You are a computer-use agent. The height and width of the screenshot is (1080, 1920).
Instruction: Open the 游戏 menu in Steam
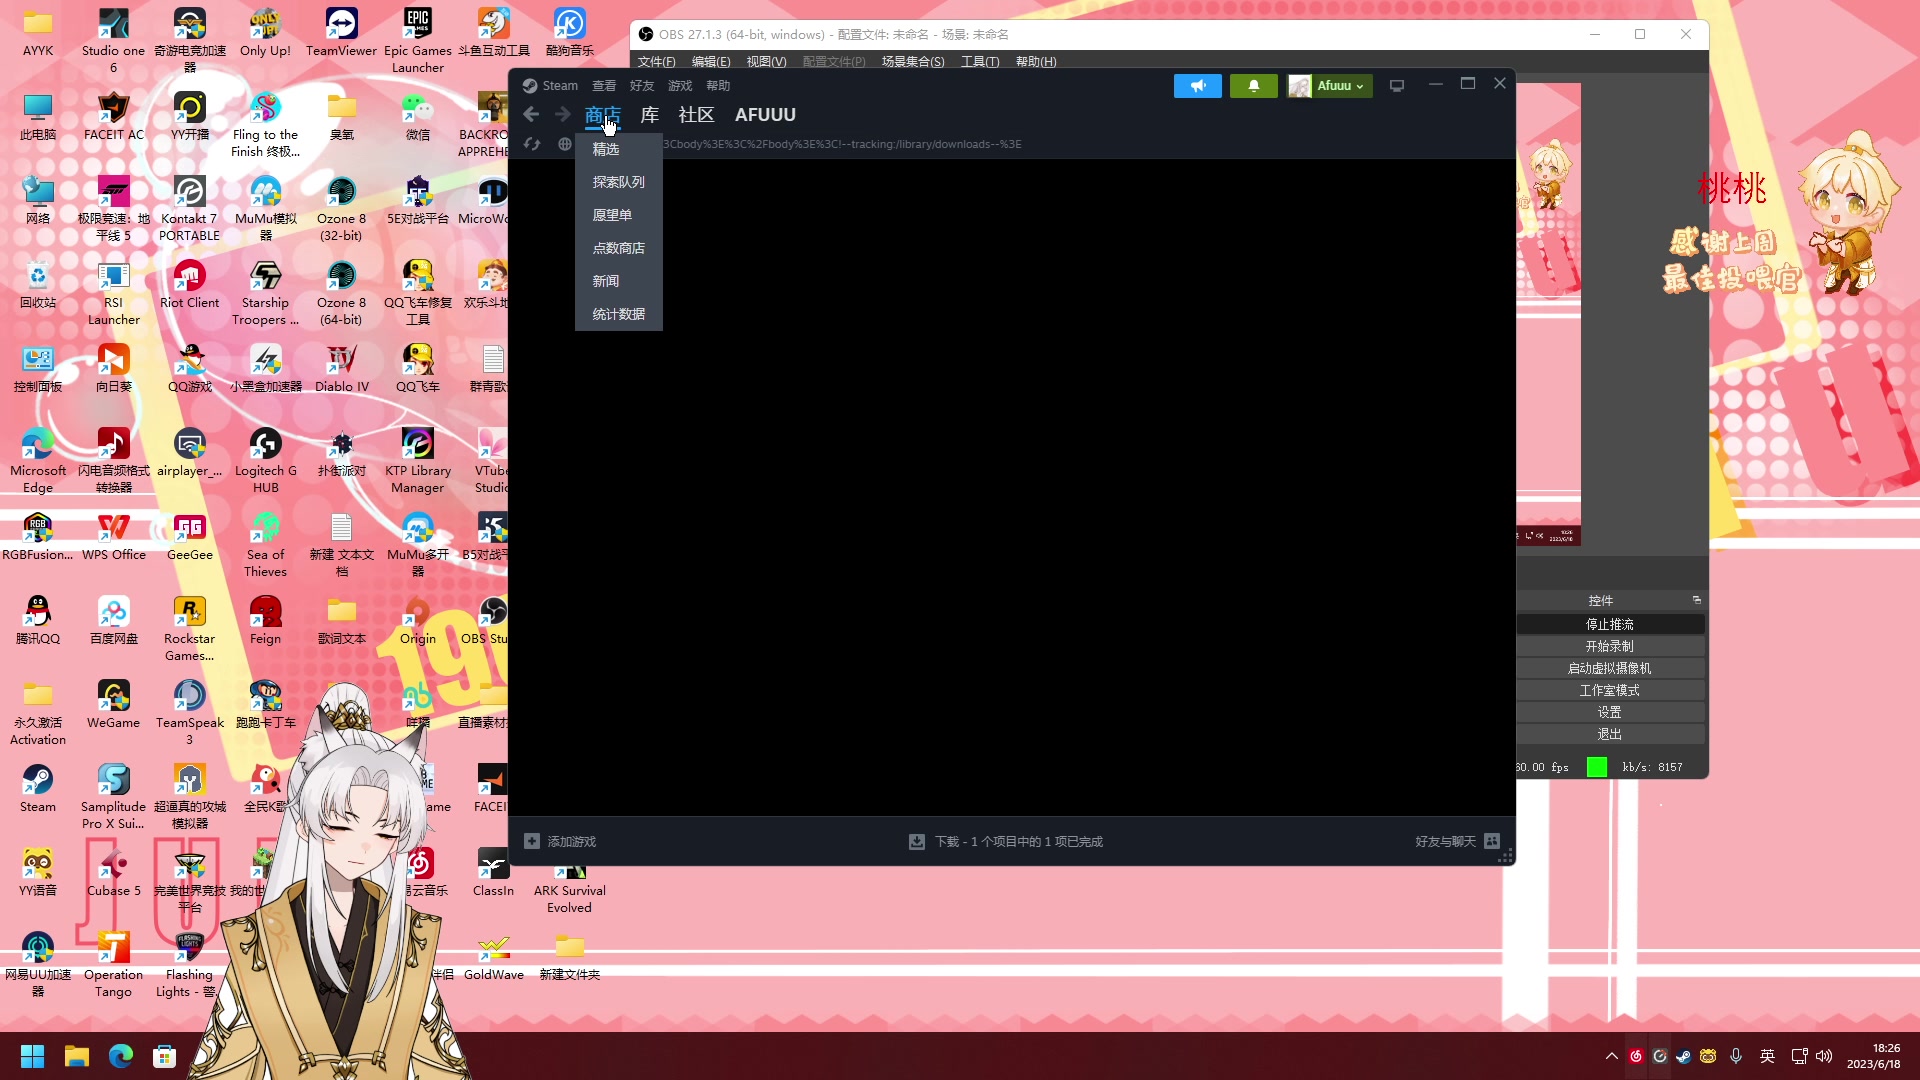680,86
